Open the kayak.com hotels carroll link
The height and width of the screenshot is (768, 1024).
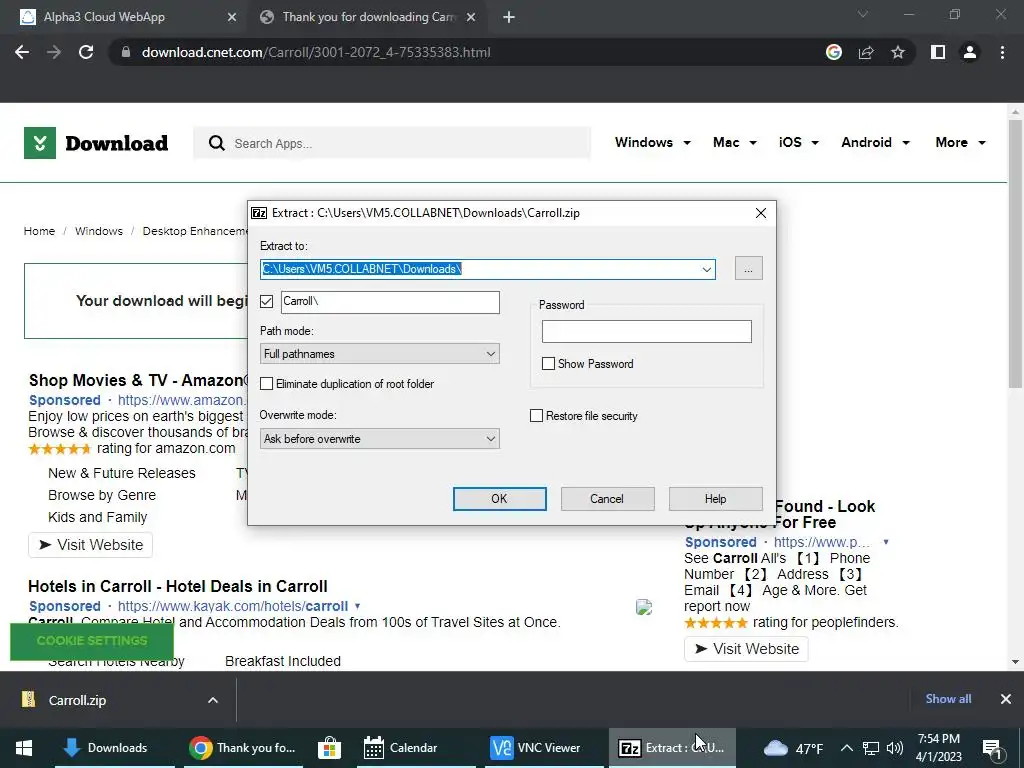(232, 606)
